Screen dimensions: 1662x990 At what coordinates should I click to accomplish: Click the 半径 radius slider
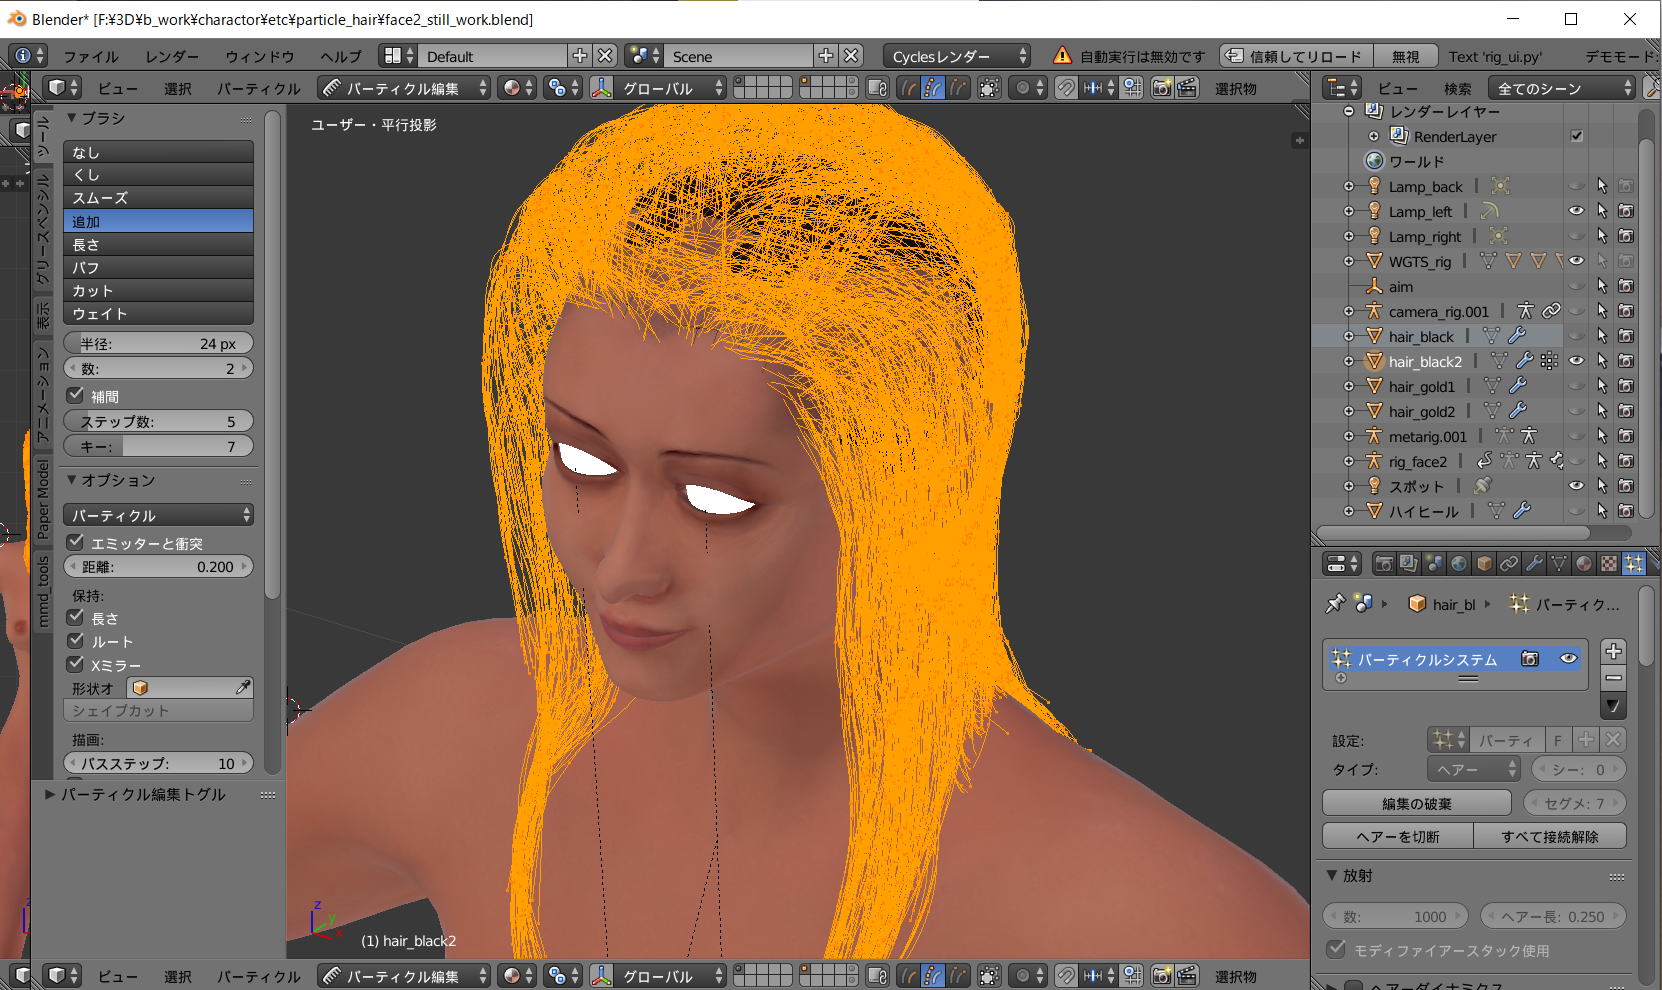pyautogui.click(x=158, y=343)
